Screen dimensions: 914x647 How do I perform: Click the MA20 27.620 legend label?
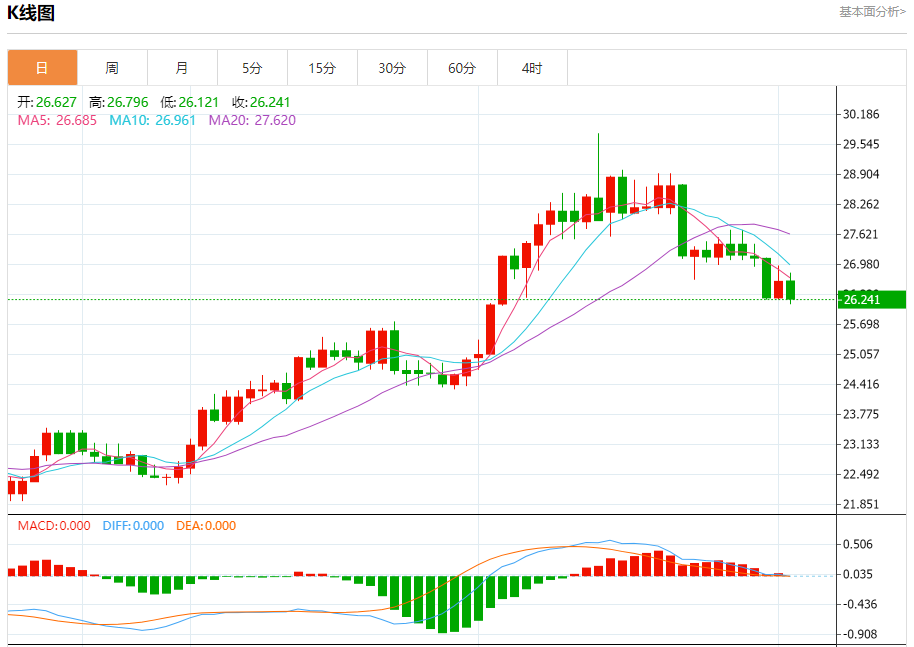pos(252,120)
